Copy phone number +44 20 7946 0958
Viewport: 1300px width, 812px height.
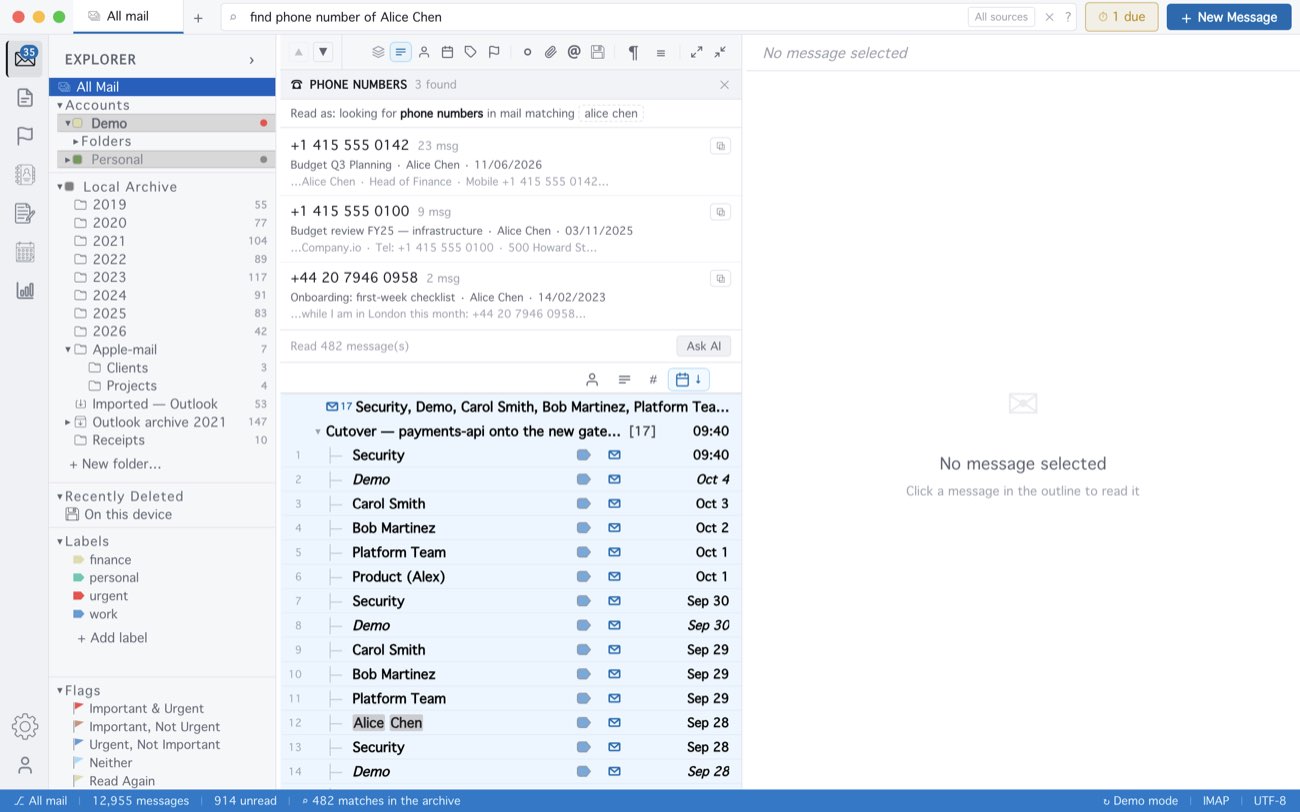[x=720, y=278]
